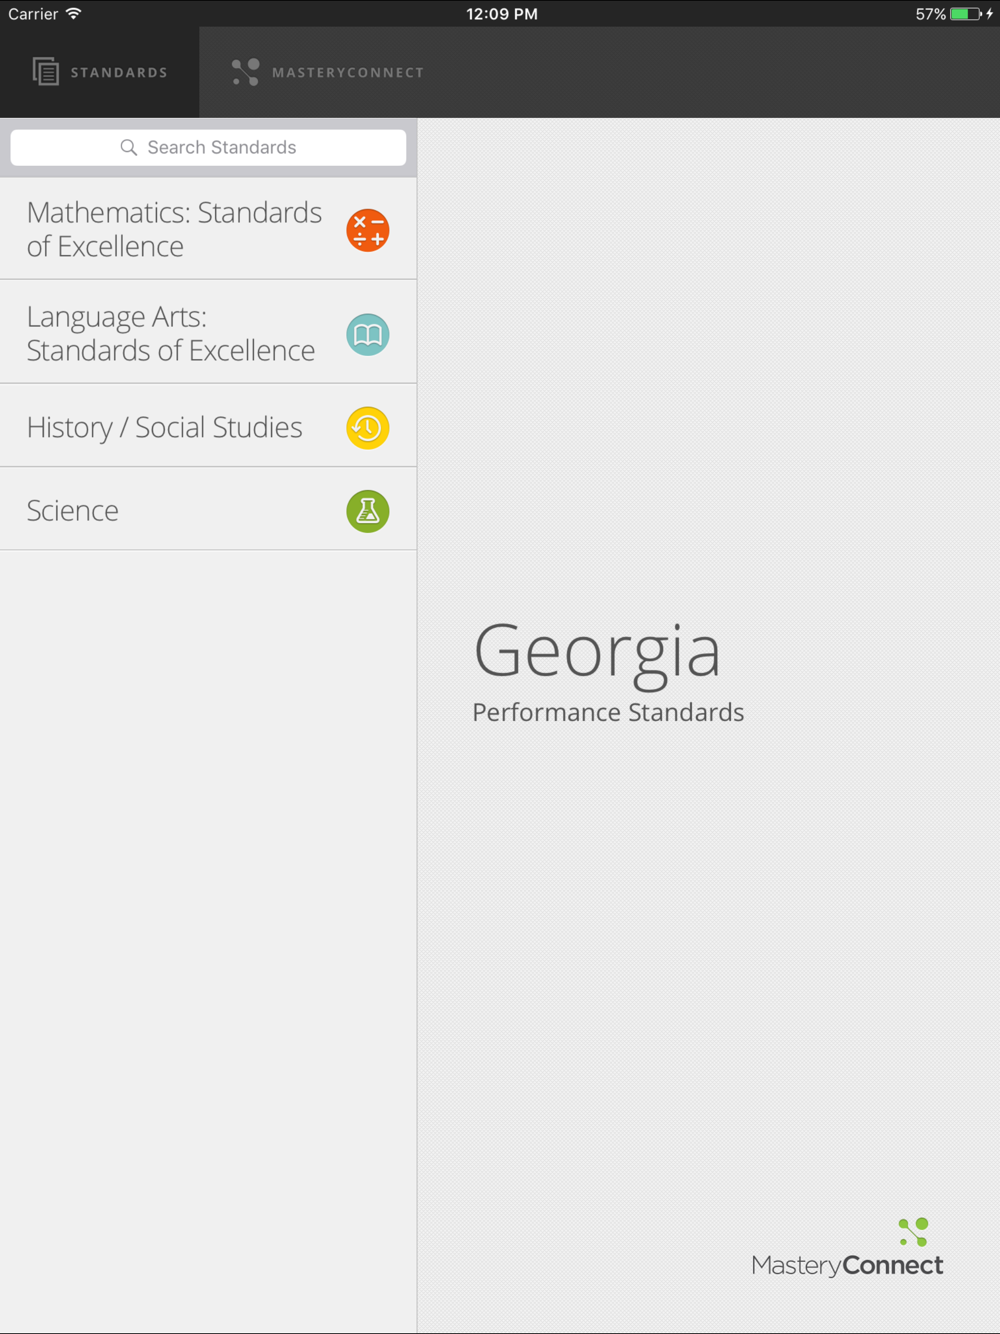Tap the Wi-Fi icon in status bar

[x=74, y=14]
